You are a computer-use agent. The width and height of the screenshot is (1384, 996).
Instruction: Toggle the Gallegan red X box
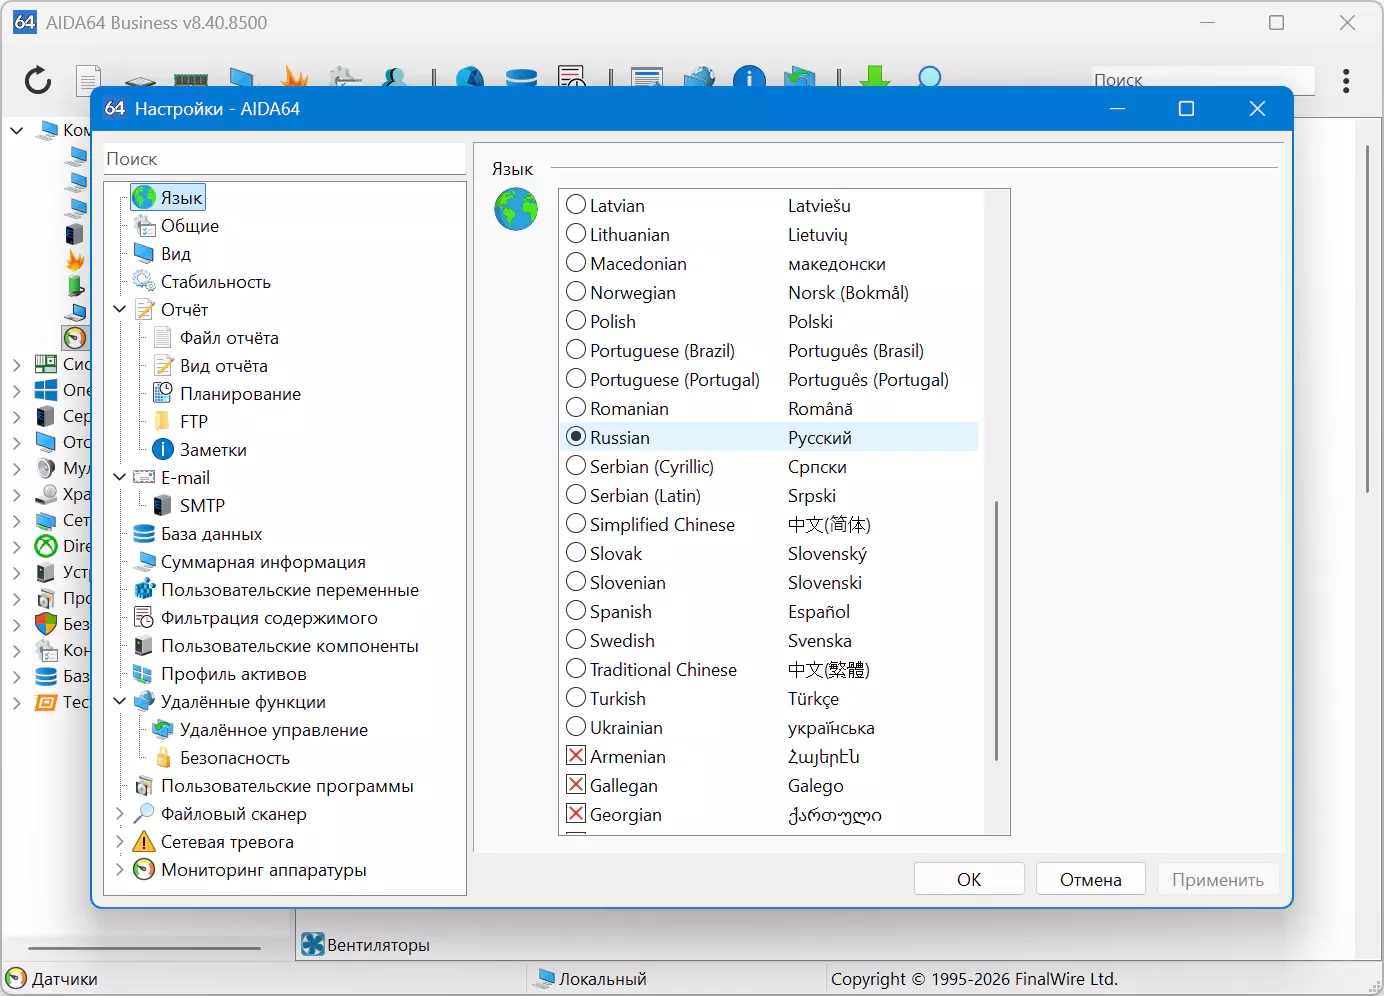tap(576, 785)
